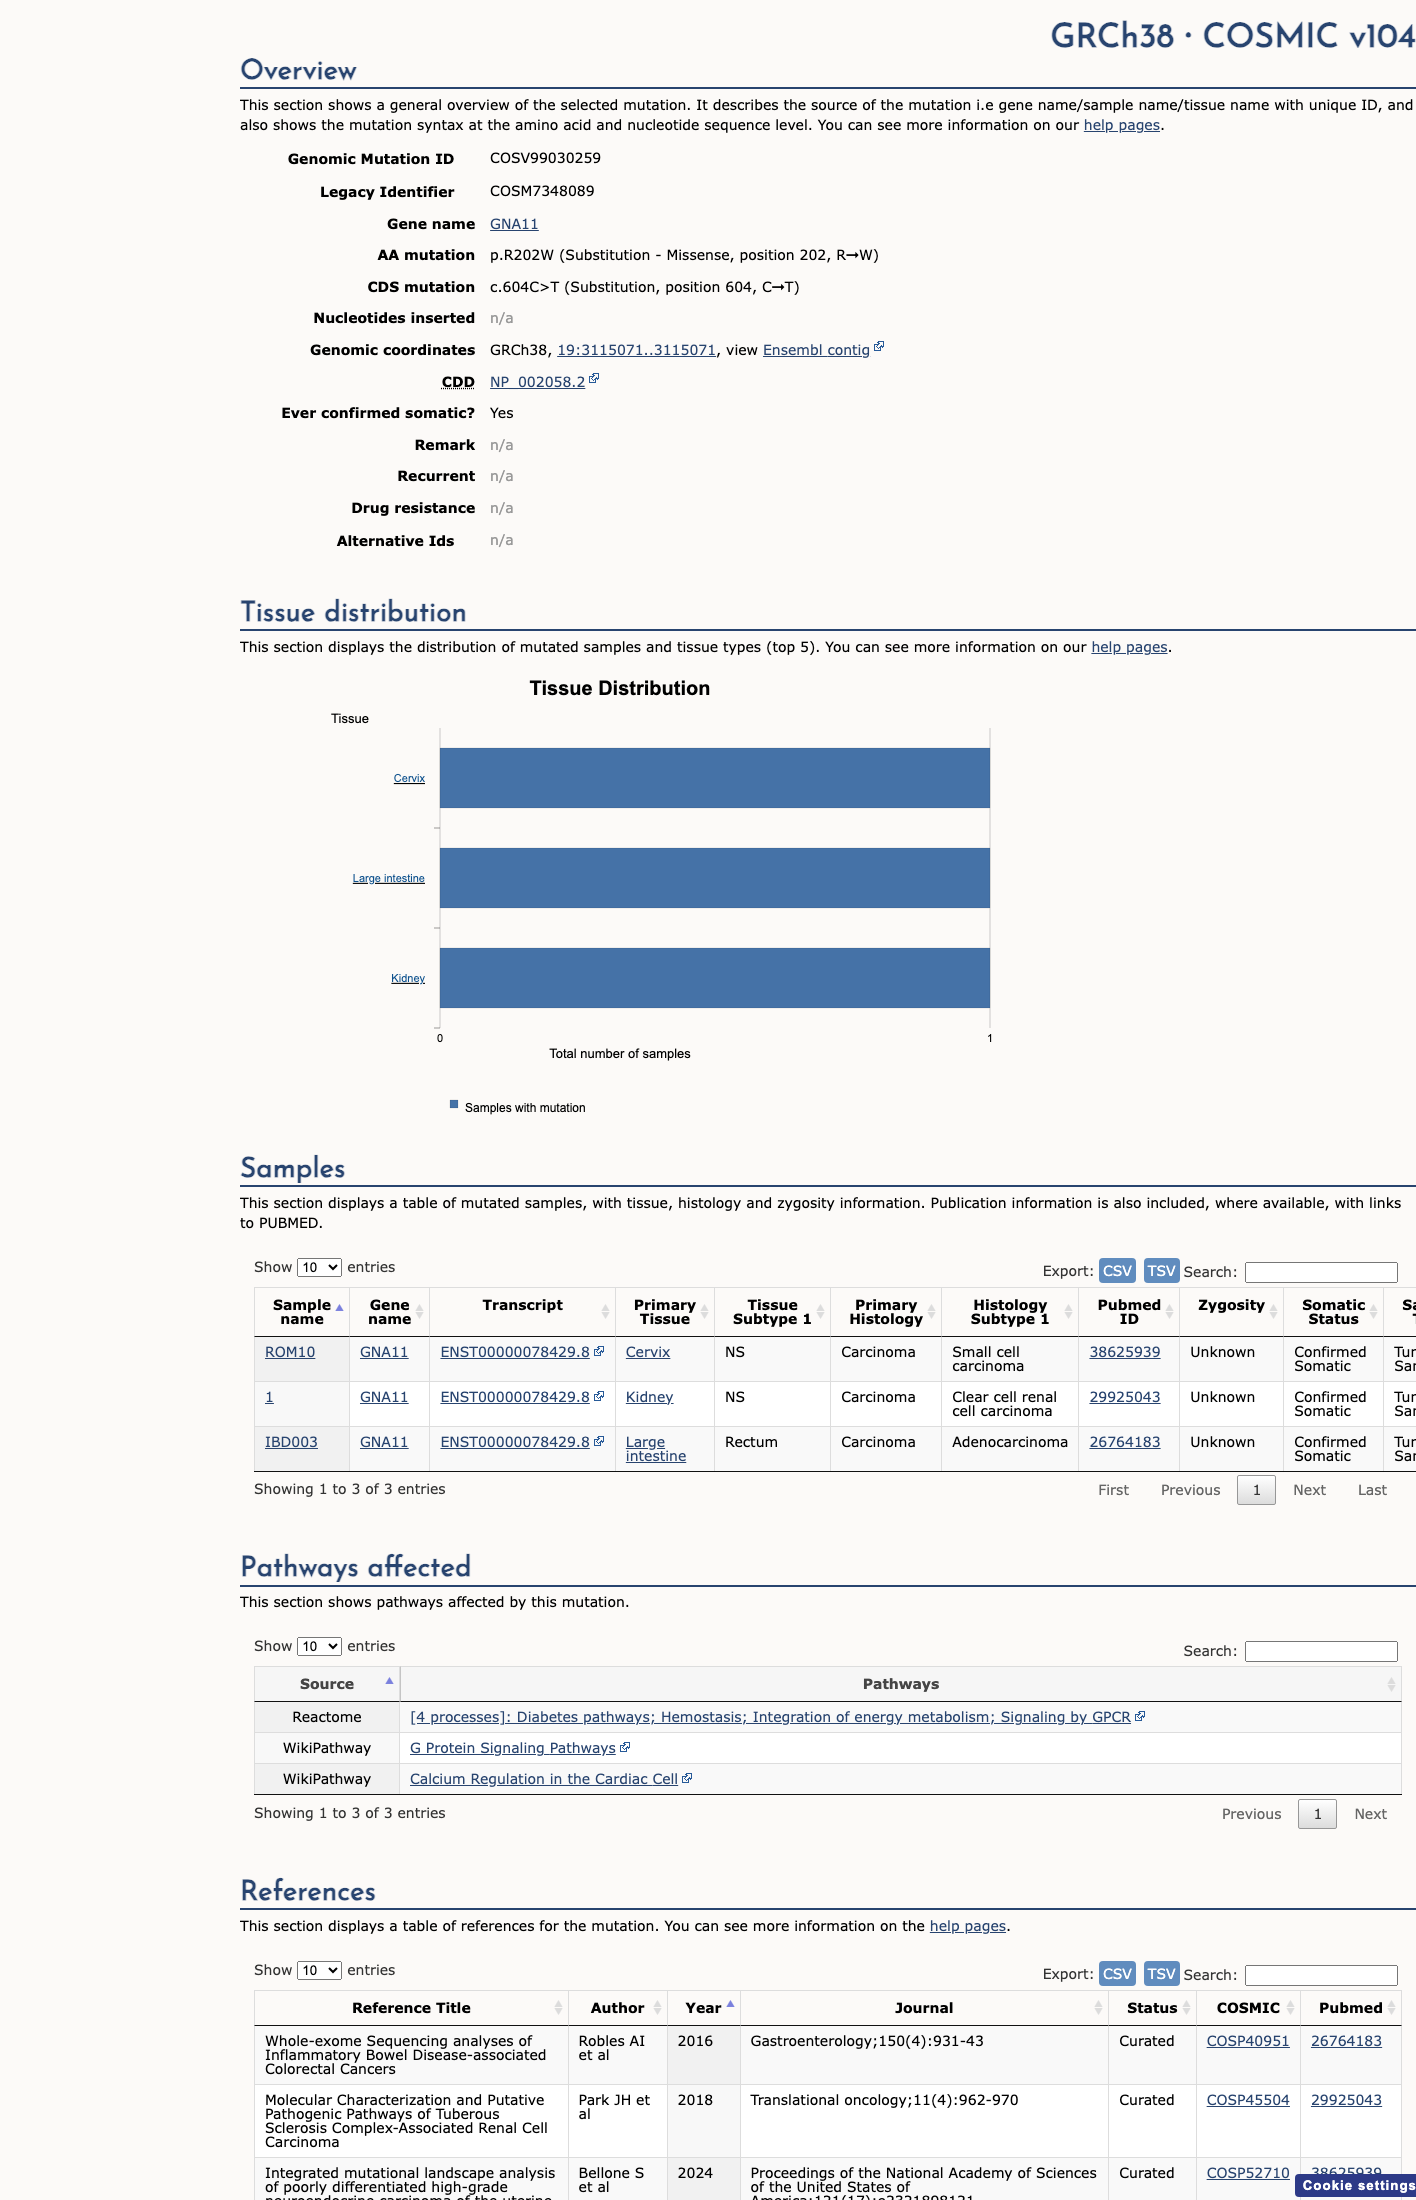The height and width of the screenshot is (2200, 1416).
Task: Open transcript ENST00000078429.8 in ROM10 row
Action: click(515, 1352)
